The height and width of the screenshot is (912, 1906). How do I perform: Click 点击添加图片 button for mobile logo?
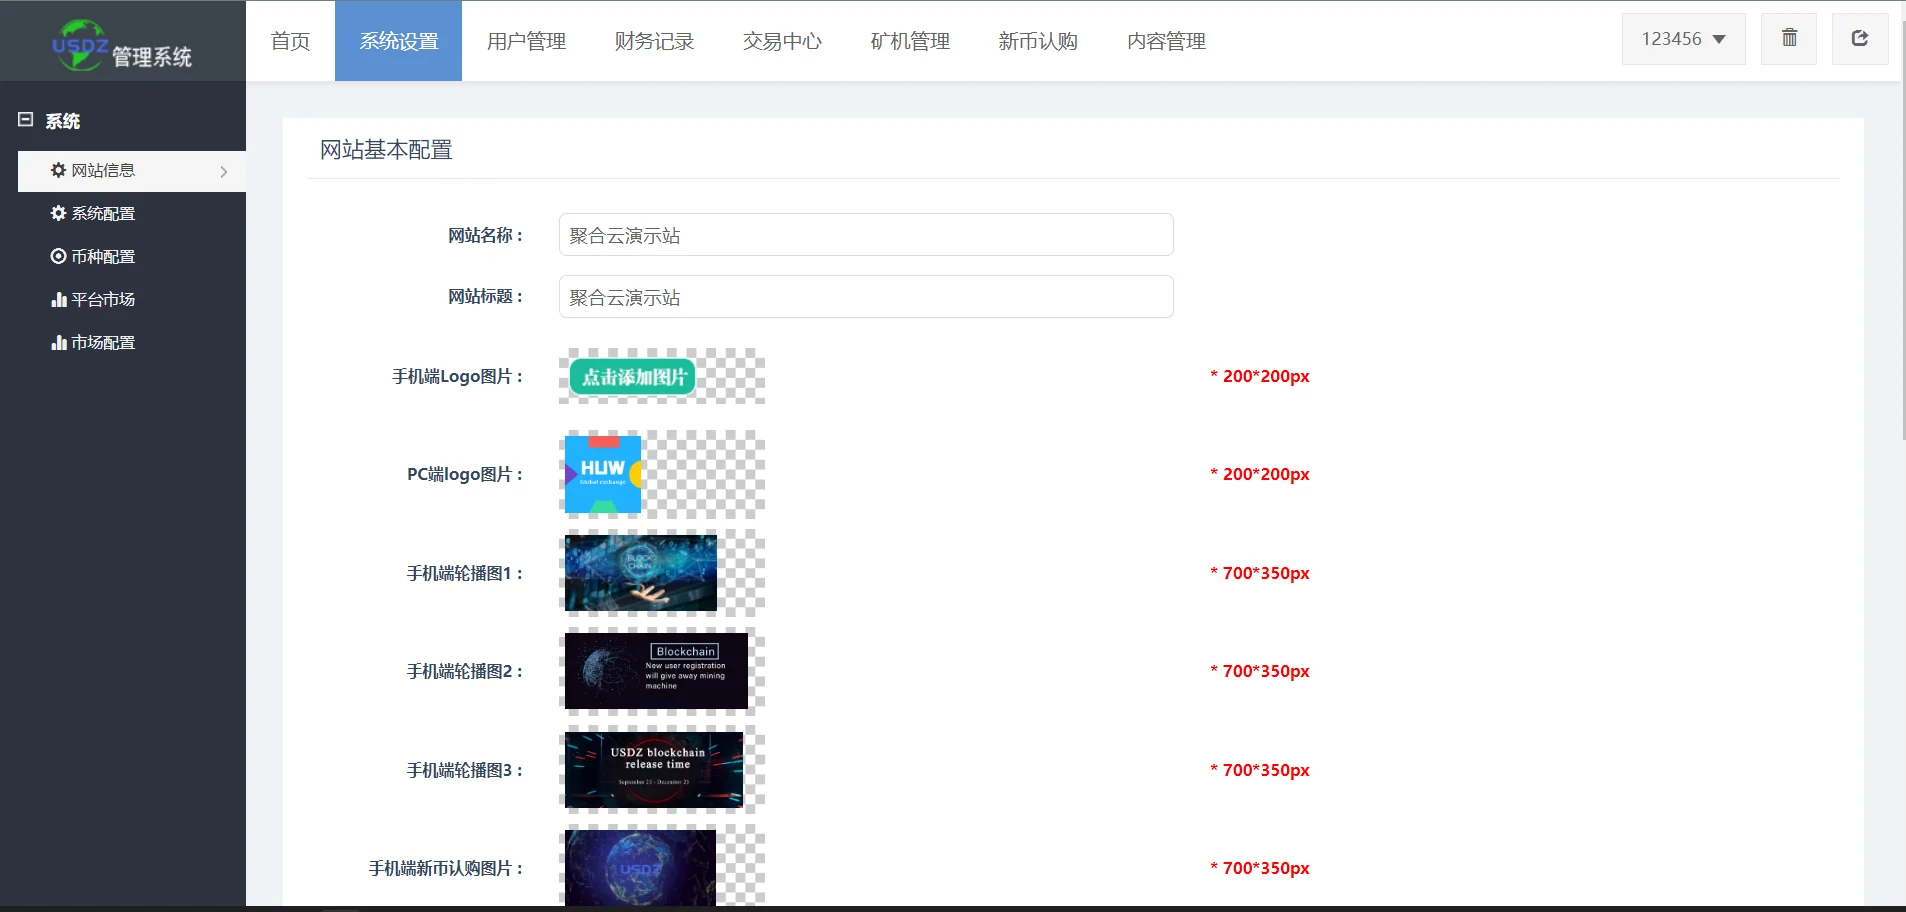click(x=632, y=377)
